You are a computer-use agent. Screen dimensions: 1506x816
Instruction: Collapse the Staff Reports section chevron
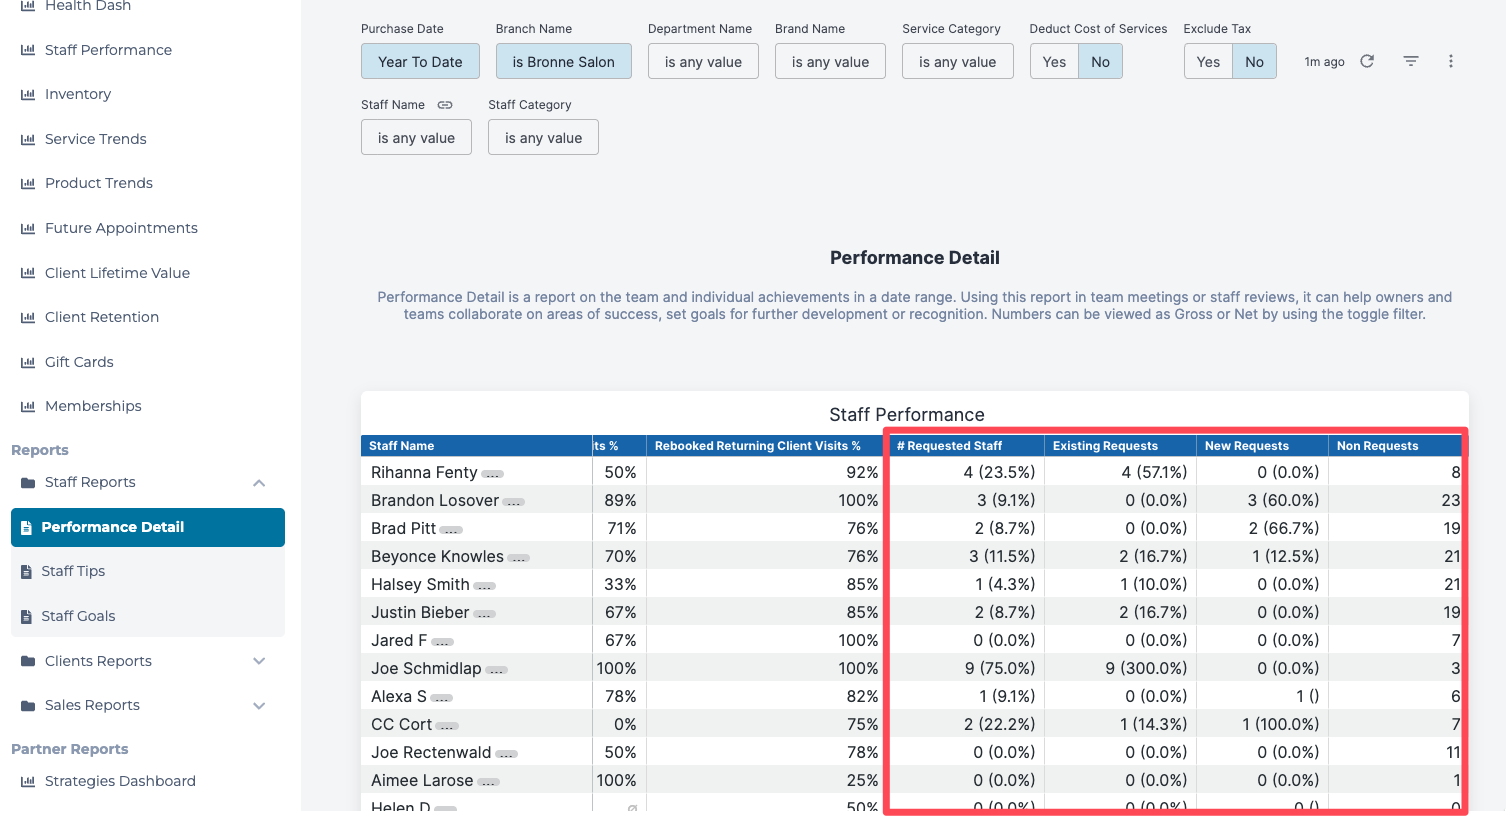[259, 483]
